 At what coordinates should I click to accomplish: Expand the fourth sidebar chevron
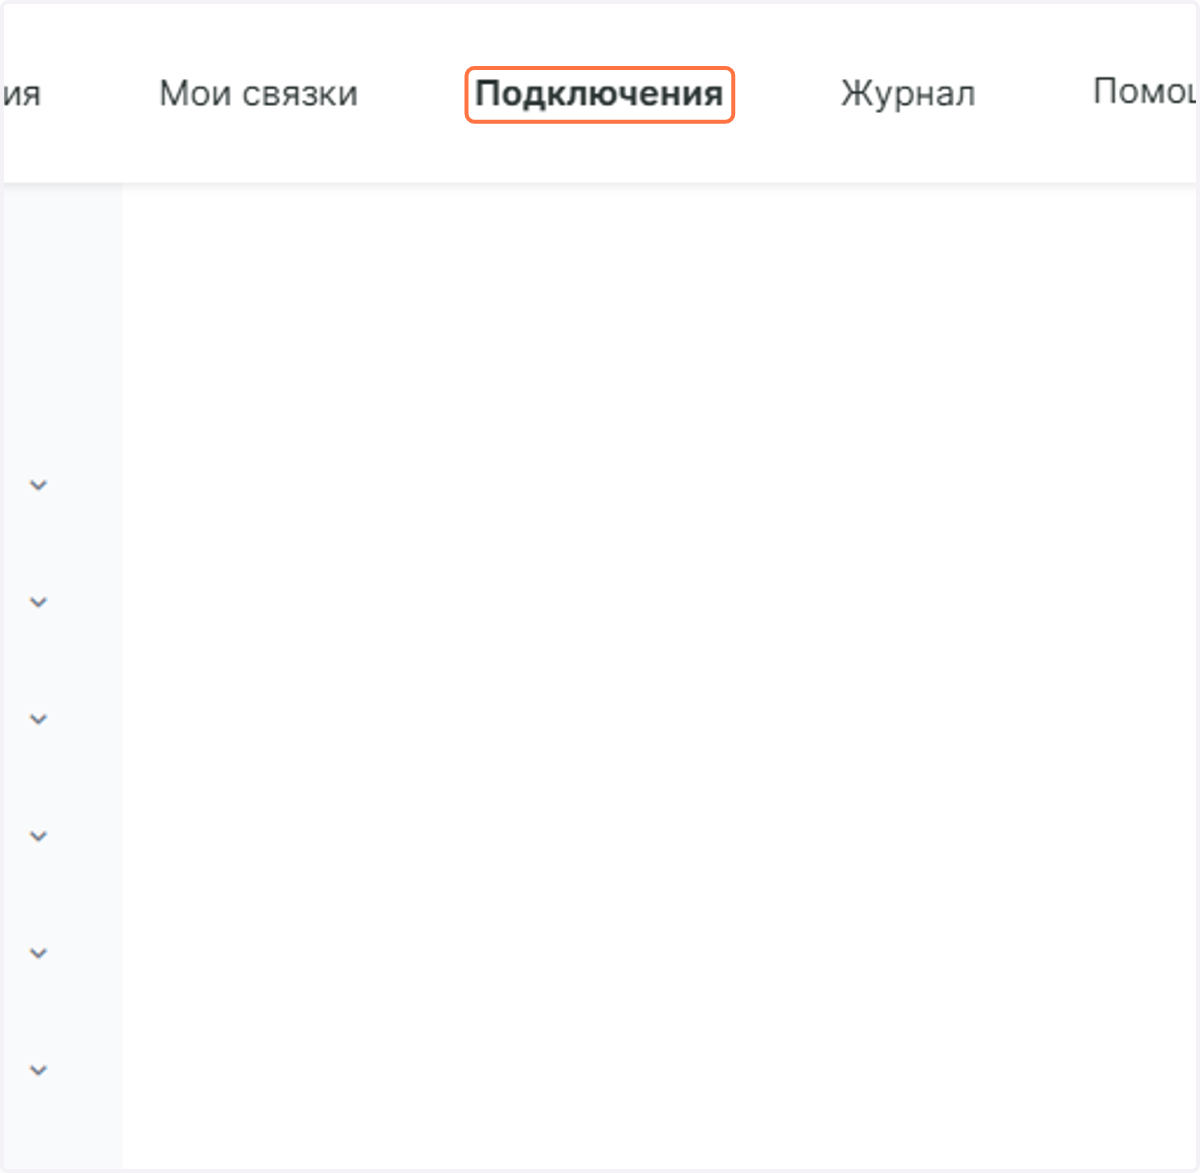pyautogui.click(x=38, y=836)
